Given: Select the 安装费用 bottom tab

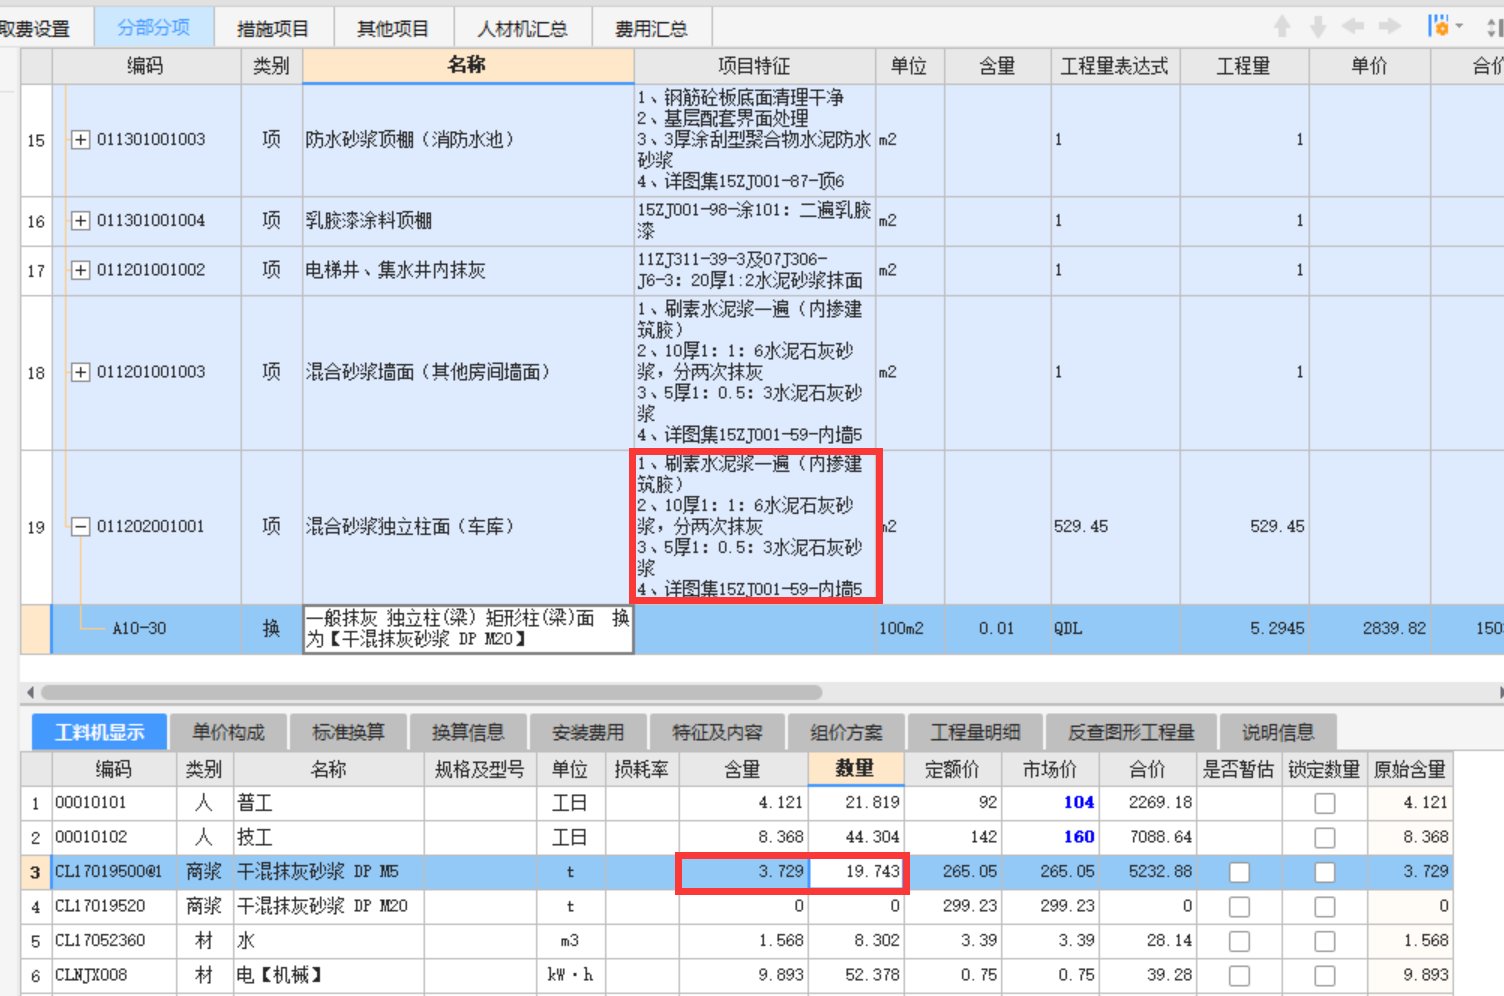Looking at the screenshot, I should (588, 732).
